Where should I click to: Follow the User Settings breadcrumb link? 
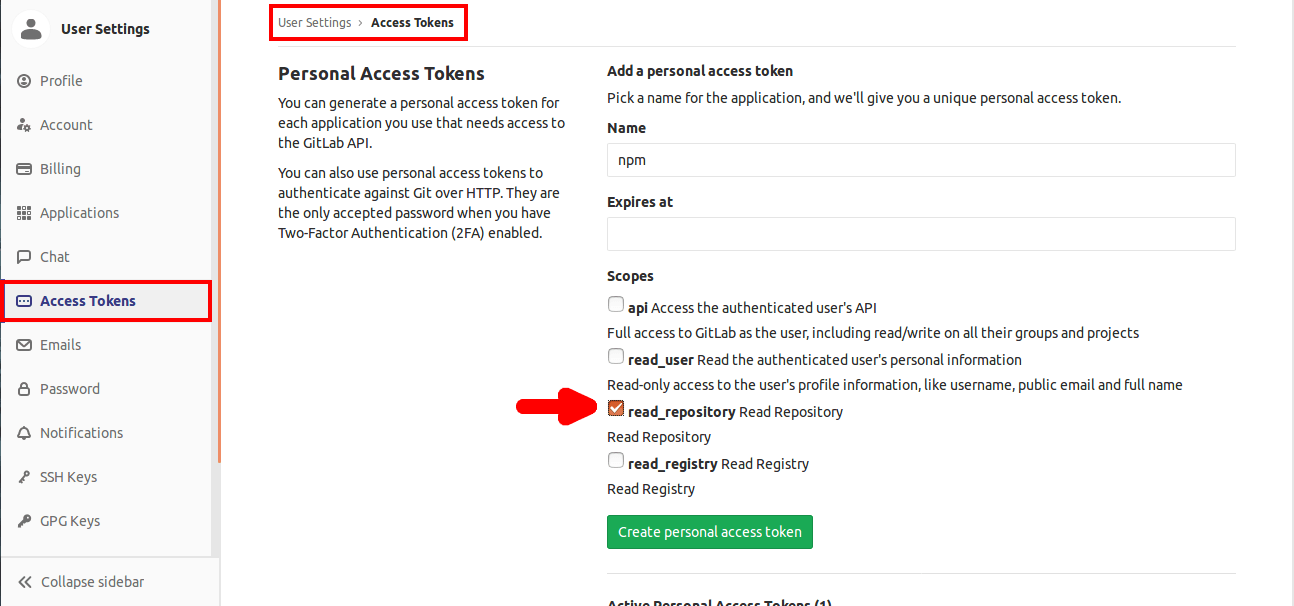pos(314,22)
